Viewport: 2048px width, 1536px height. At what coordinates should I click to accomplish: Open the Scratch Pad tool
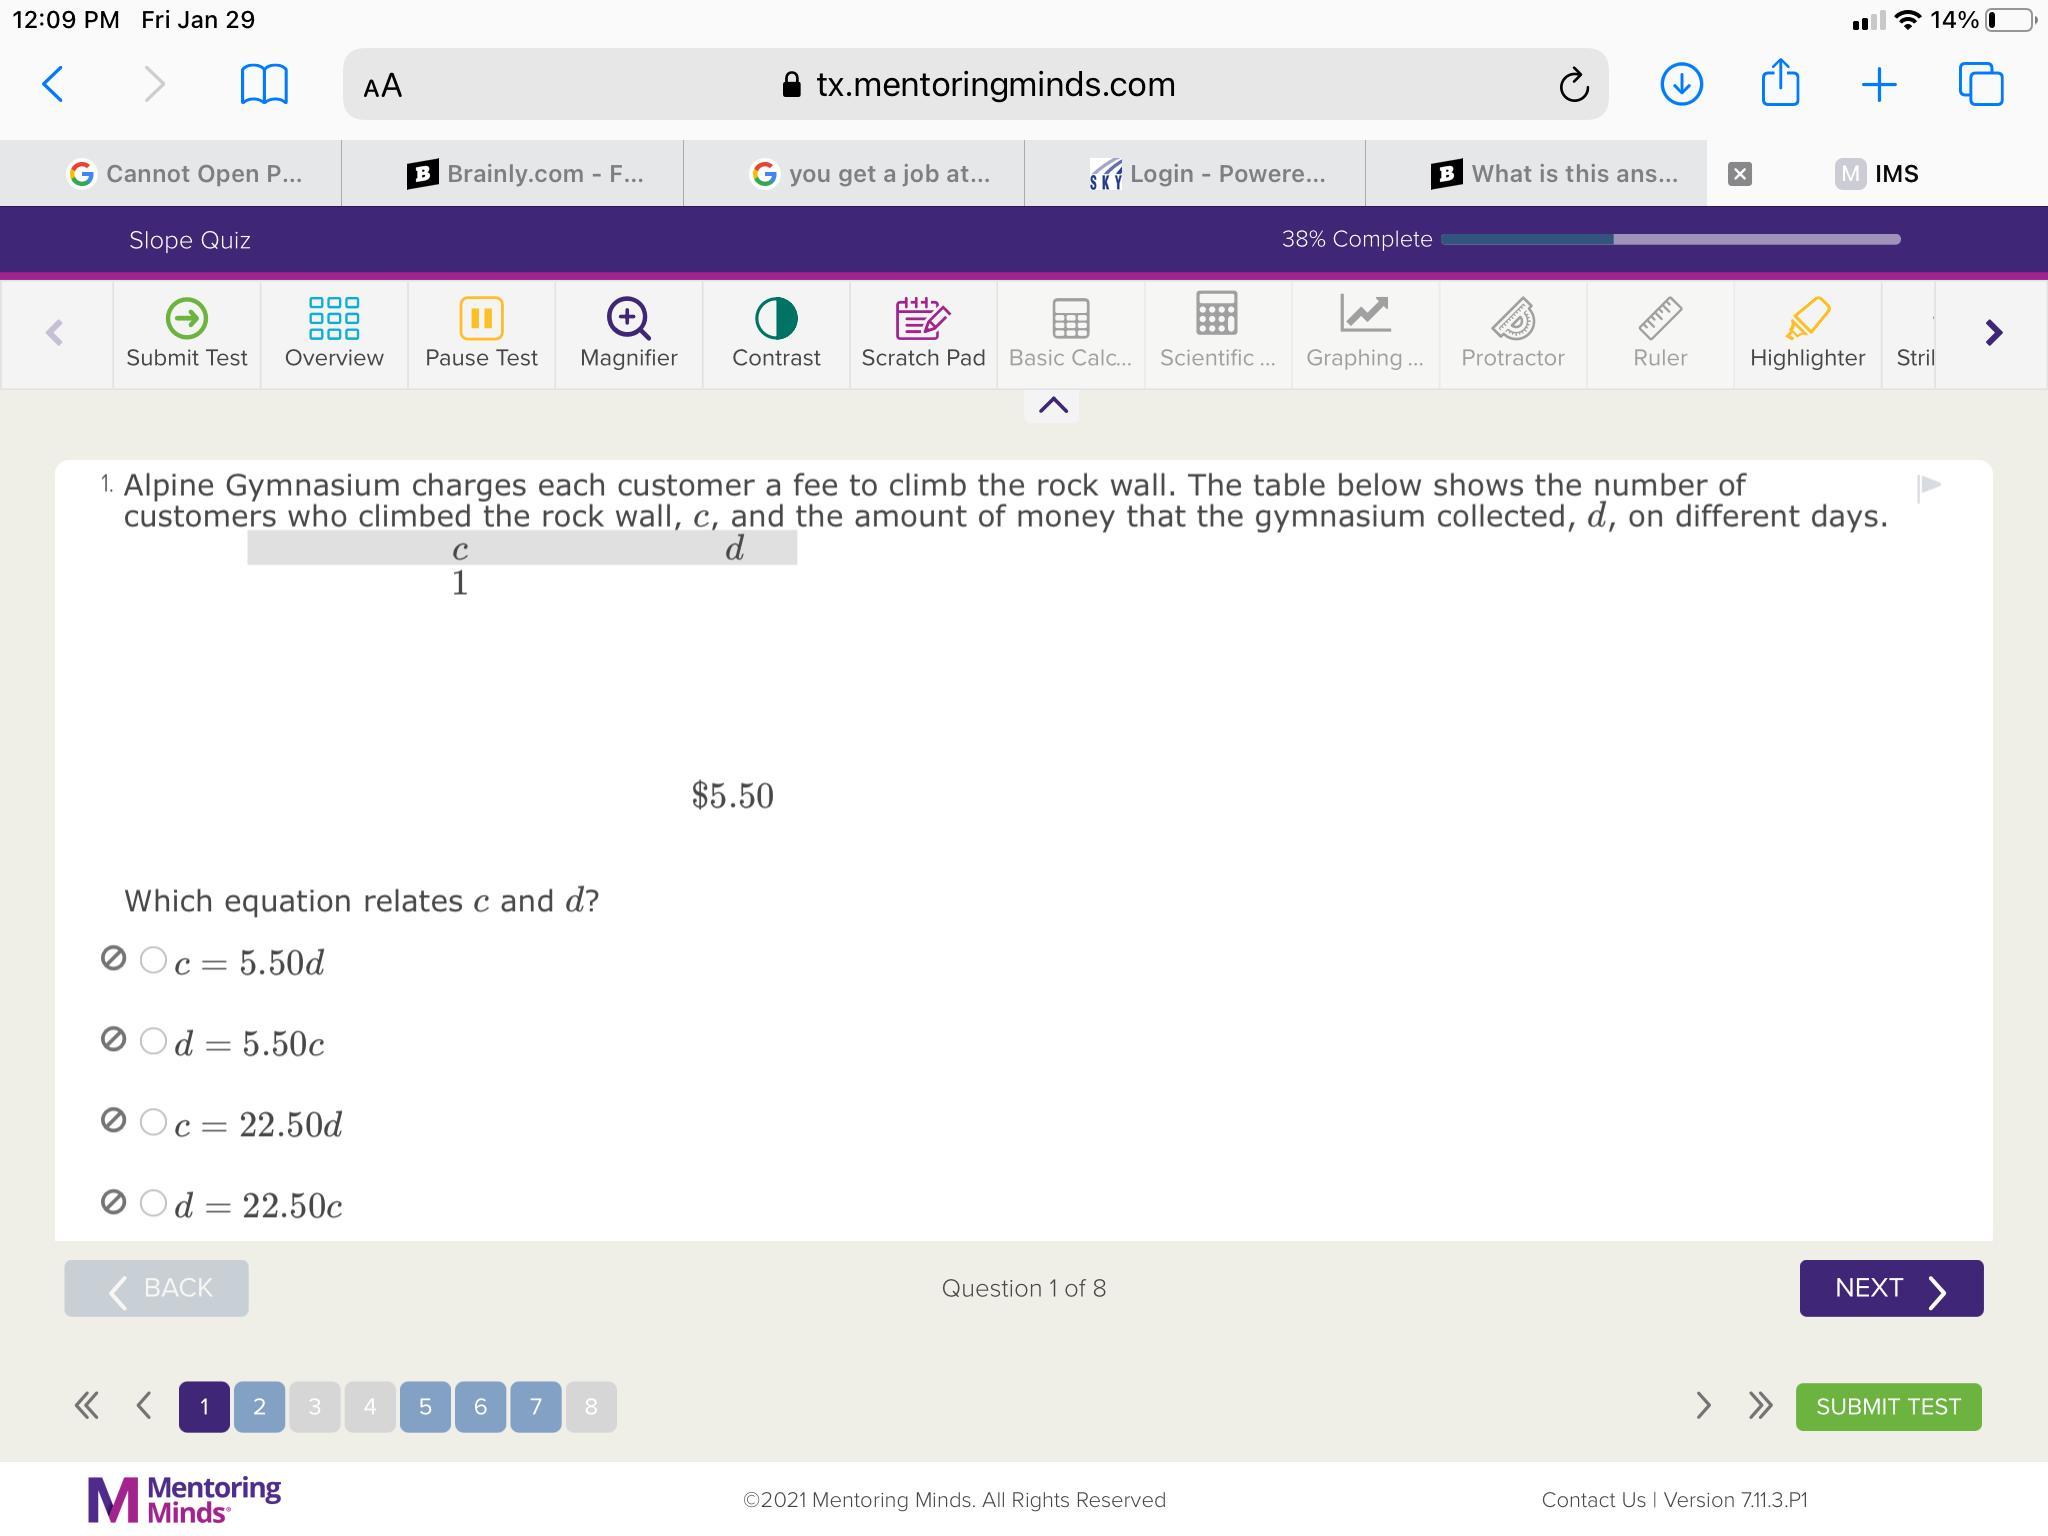coord(922,333)
